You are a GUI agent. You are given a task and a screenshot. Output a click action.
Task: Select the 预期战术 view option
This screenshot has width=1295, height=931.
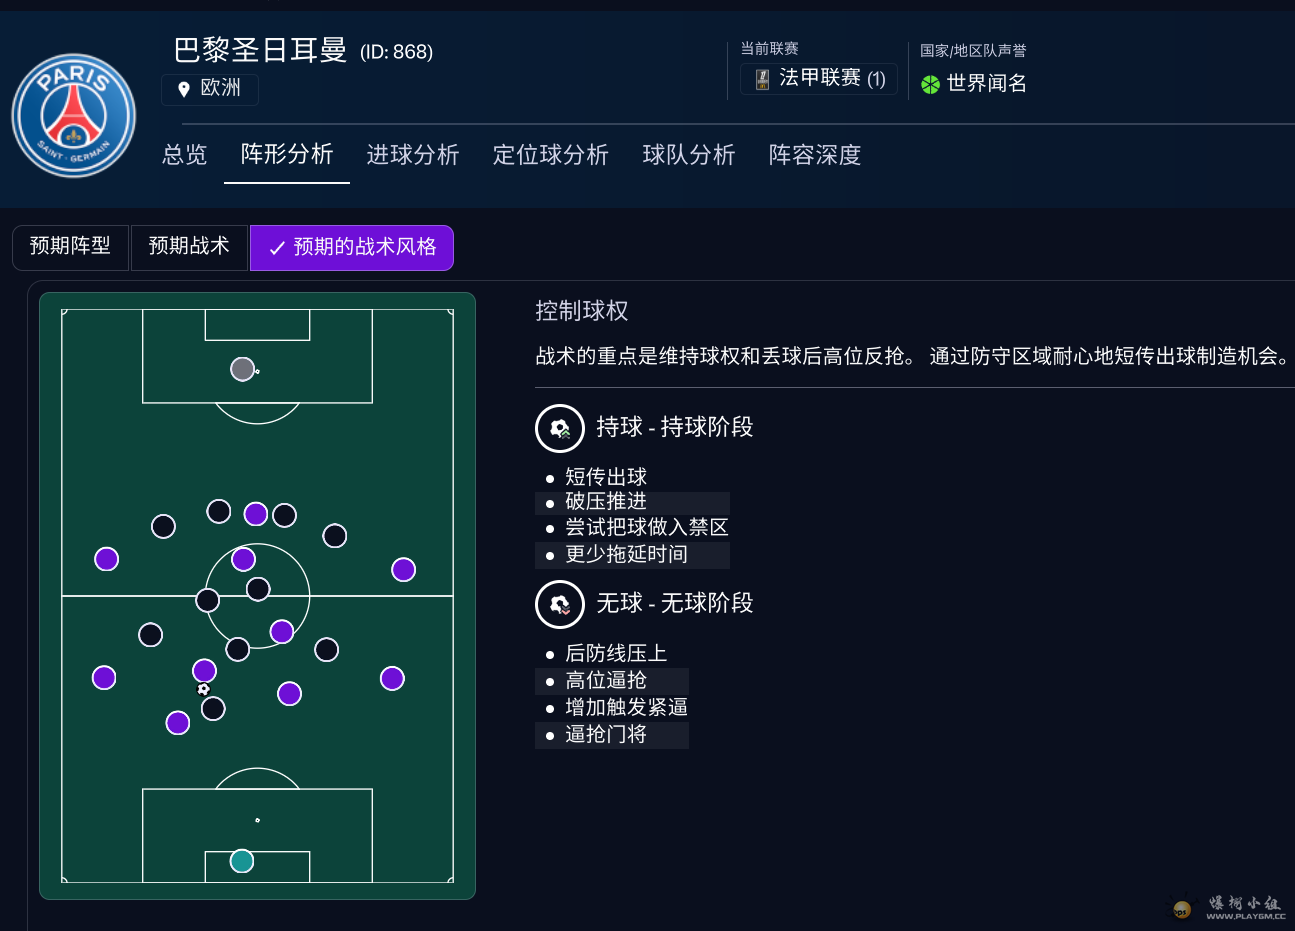[x=189, y=247]
